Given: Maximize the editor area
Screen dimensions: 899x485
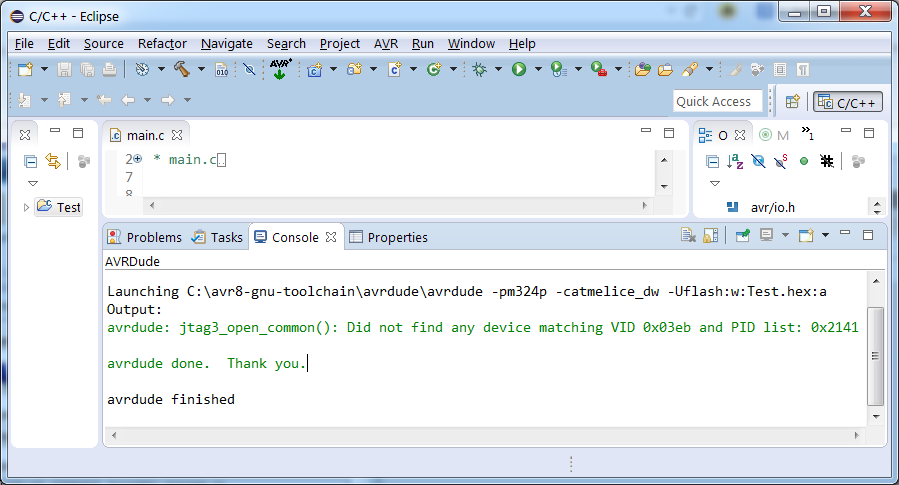Looking at the screenshot, I should tap(669, 133).
